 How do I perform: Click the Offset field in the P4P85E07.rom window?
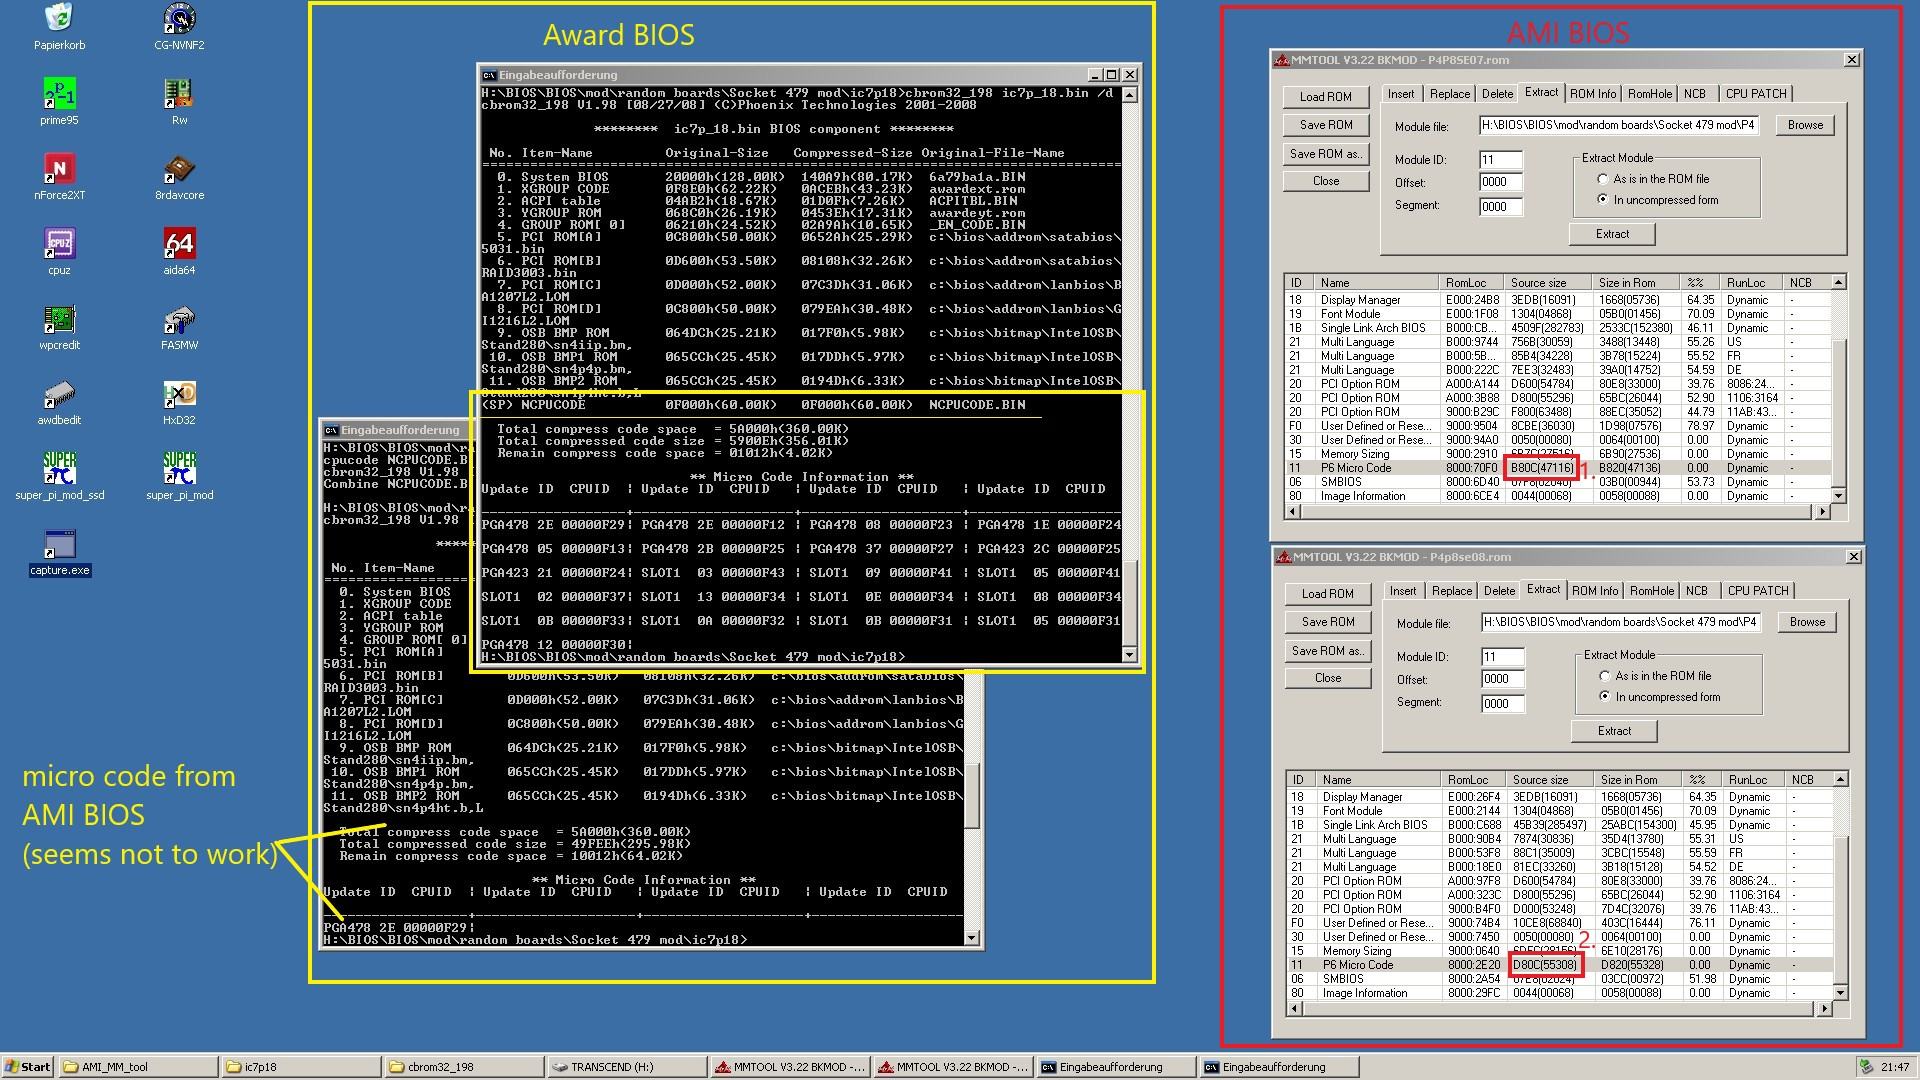(1500, 183)
